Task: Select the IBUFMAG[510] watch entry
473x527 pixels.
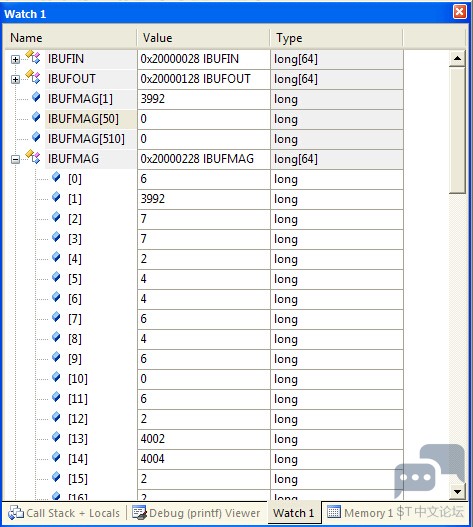Action: [x=86, y=139]
